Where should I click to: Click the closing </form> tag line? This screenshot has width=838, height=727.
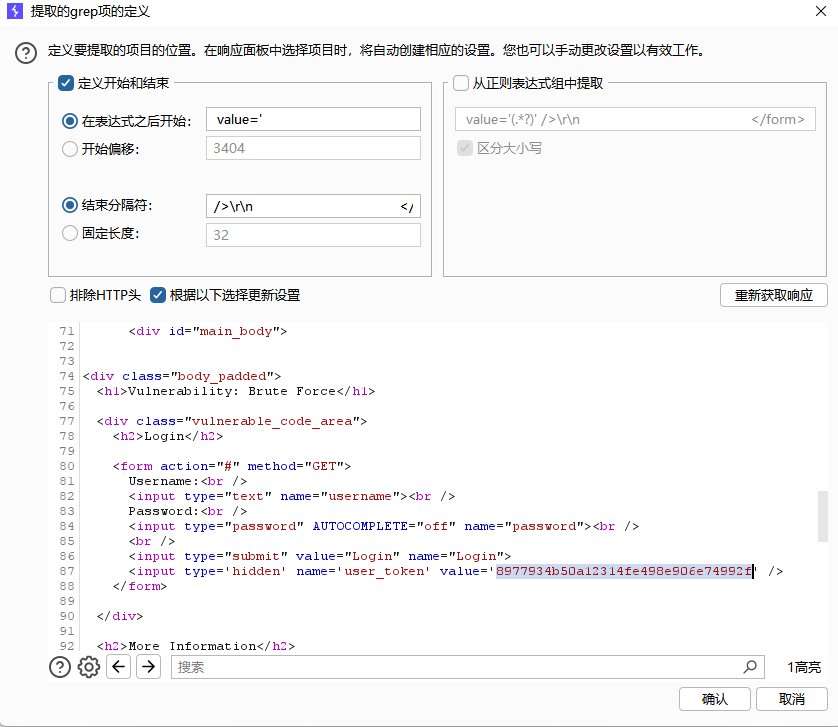[140, 586]
